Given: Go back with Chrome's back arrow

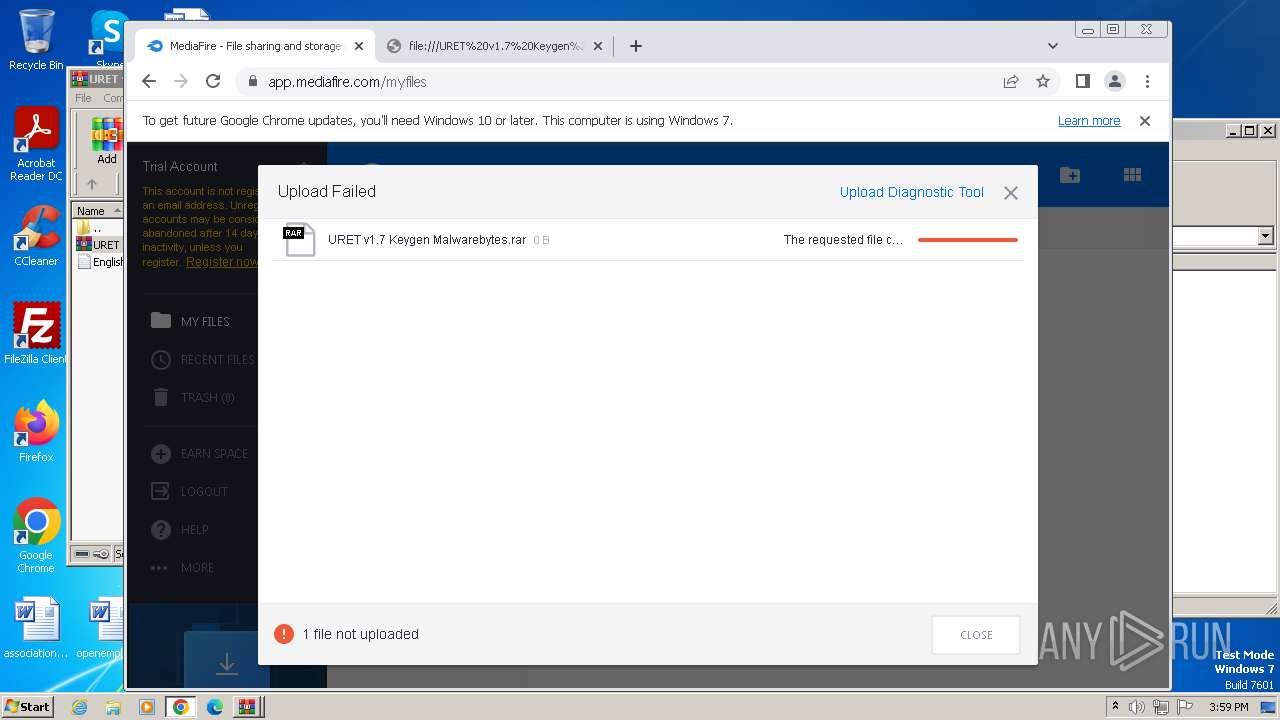Looking at the screenshot, I should click(x=149, y=81).
